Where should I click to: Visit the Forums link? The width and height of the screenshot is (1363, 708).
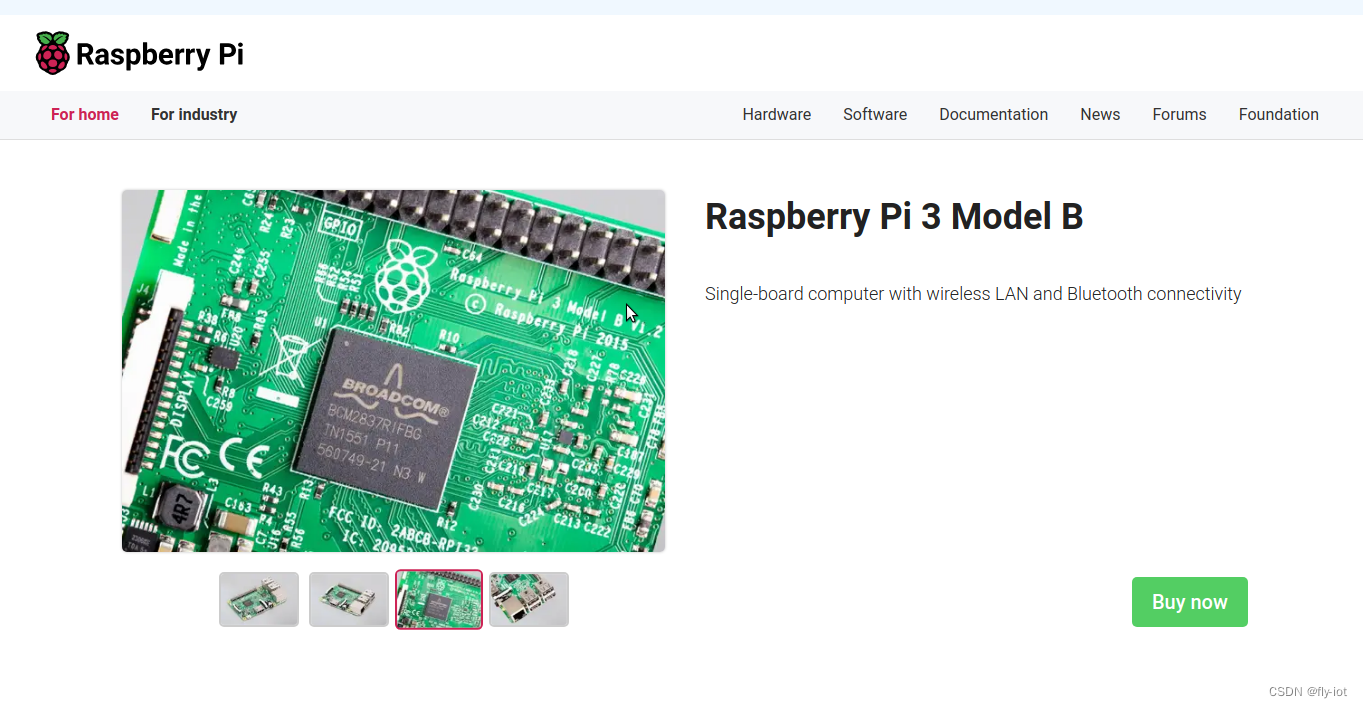[1179, 115]
